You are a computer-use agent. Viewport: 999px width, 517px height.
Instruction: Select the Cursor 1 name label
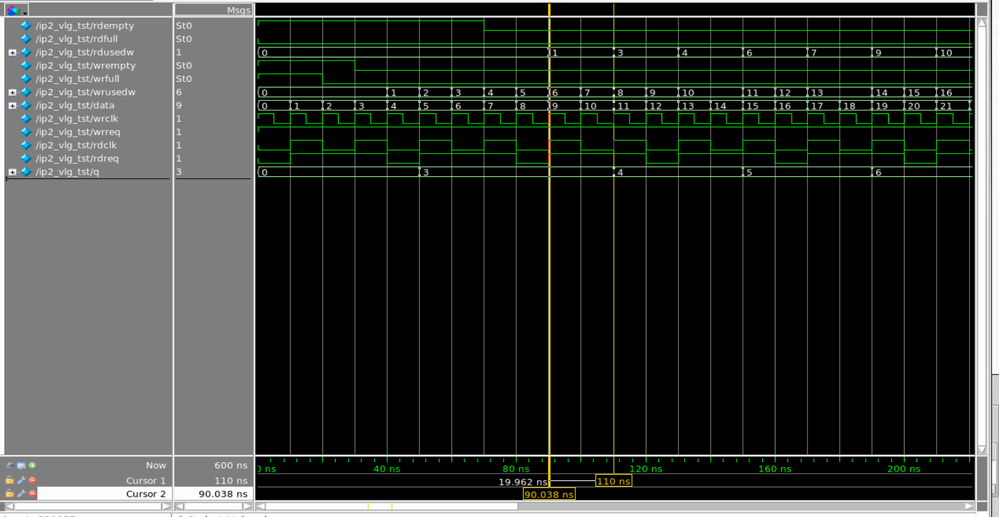146,481
